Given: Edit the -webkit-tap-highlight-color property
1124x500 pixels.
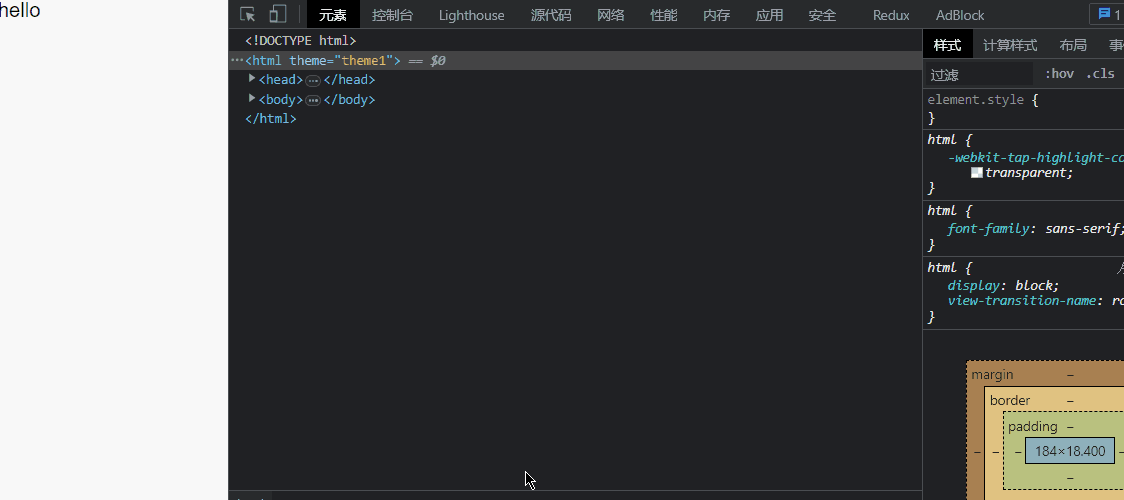Looking at the screenshot, I should [x=1036, y=158].
